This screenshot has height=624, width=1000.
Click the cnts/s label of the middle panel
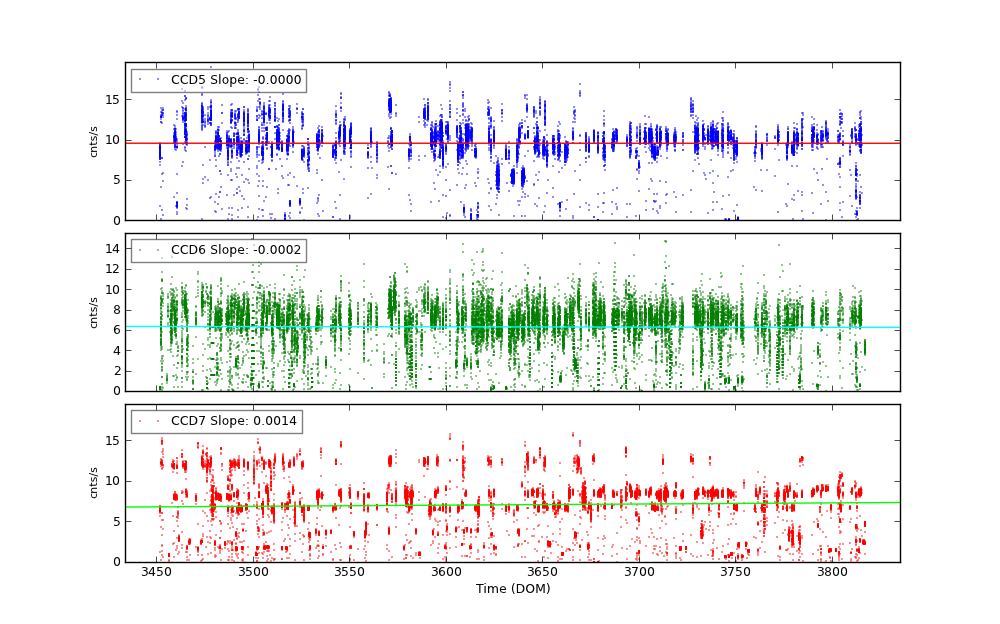tap(94, 312)
